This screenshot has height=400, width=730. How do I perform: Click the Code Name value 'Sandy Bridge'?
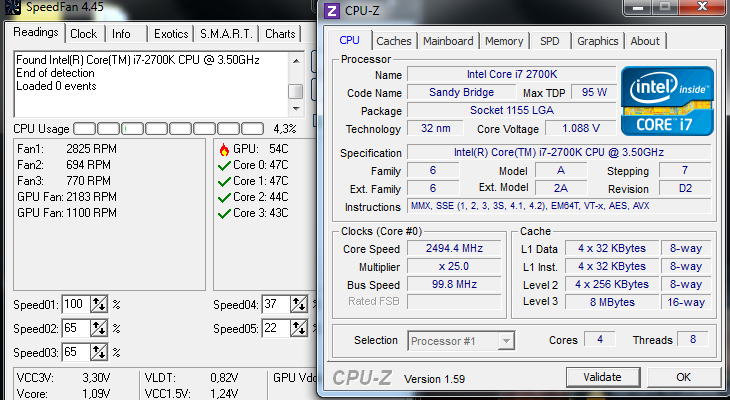[461, 92]
